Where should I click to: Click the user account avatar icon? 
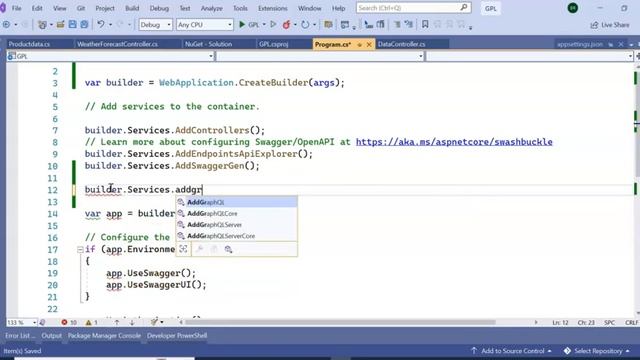click(573, 8)
